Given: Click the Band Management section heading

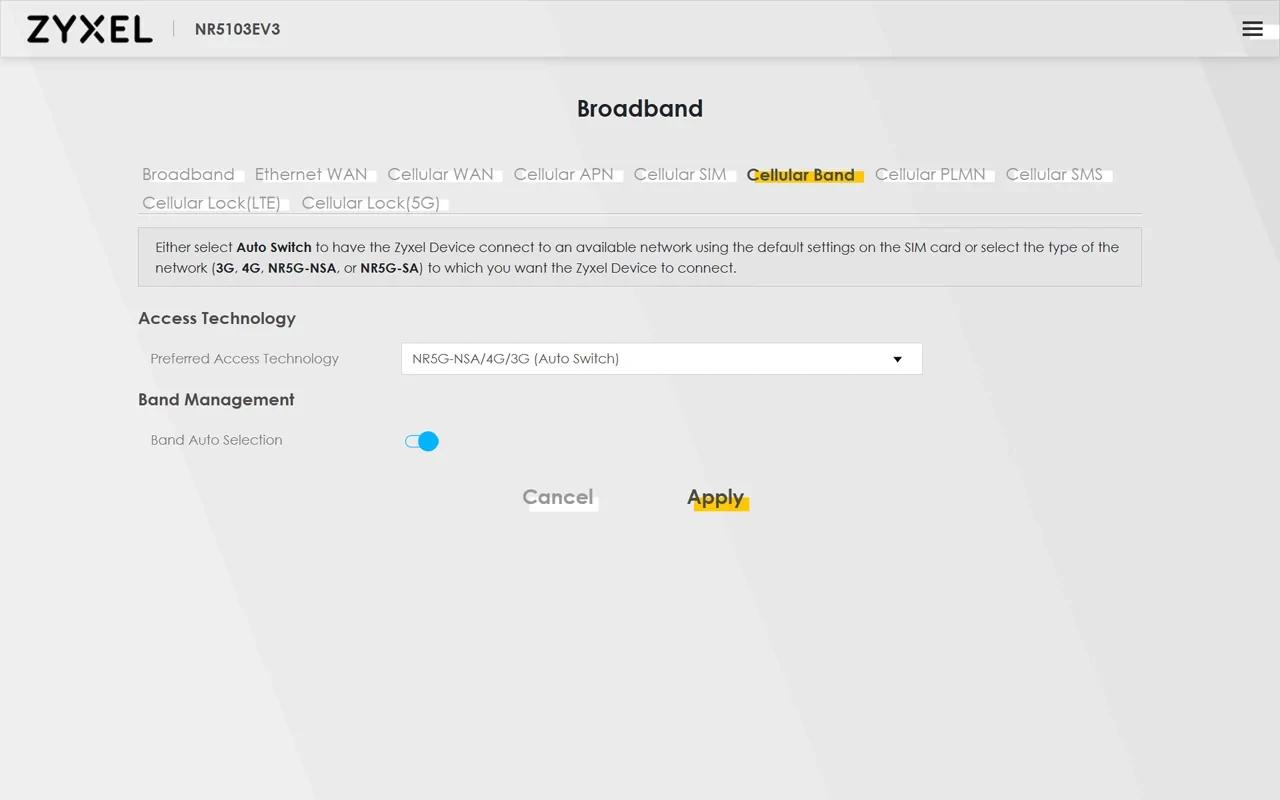Looking at the screenshot, I should pos(216,400).
